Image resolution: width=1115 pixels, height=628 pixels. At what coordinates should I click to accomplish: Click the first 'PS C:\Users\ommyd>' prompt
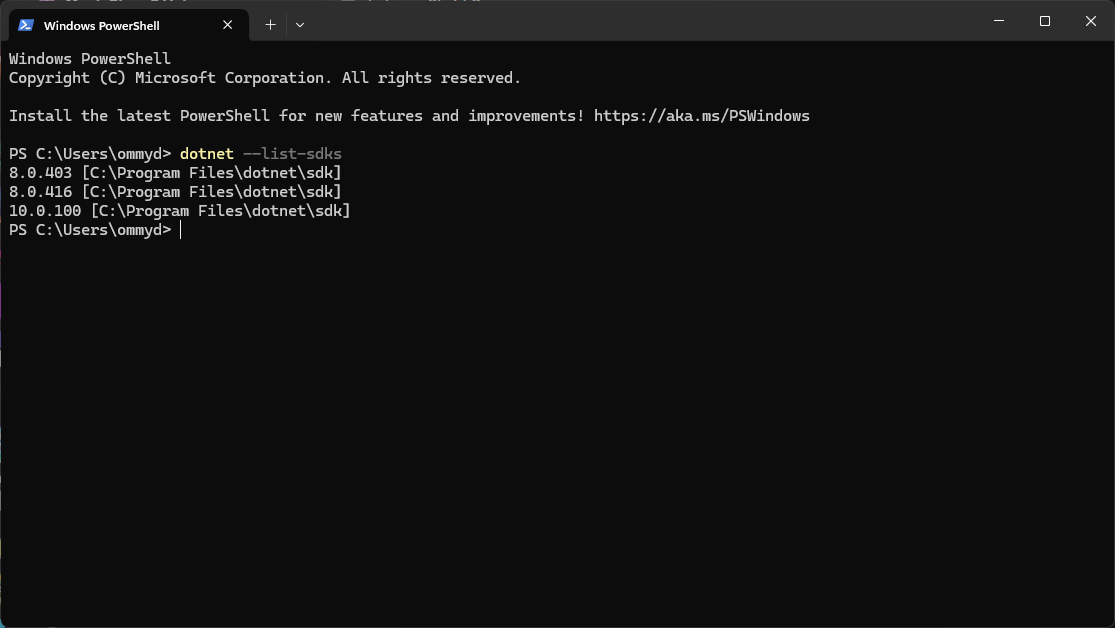(90, 154)
